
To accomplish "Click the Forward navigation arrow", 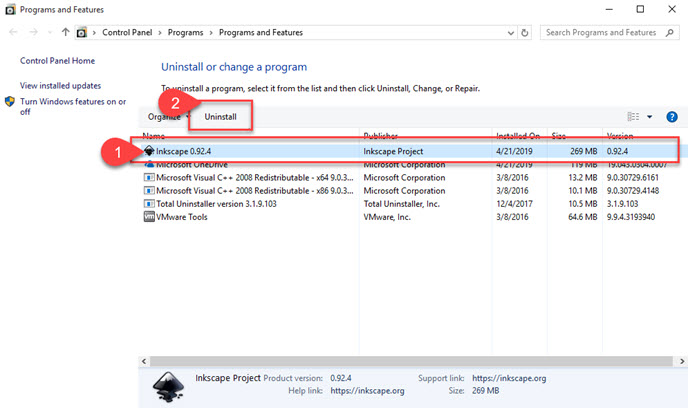I will point(33,32).
